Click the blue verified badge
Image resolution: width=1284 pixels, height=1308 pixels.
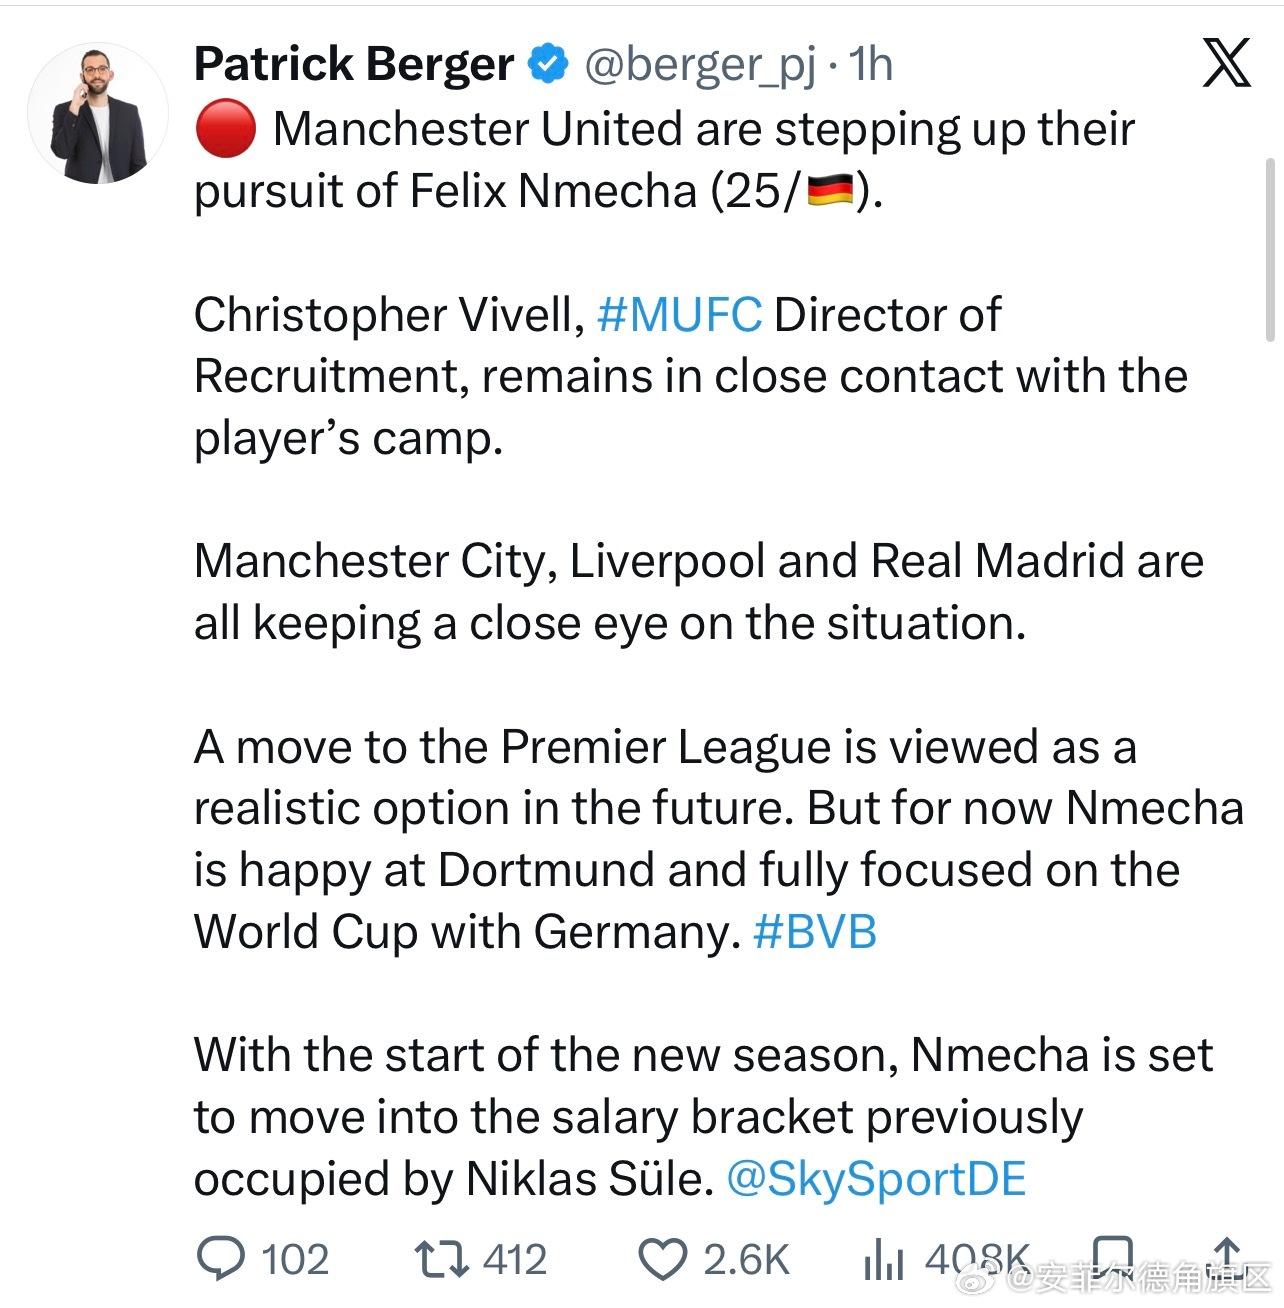point(548,64)
